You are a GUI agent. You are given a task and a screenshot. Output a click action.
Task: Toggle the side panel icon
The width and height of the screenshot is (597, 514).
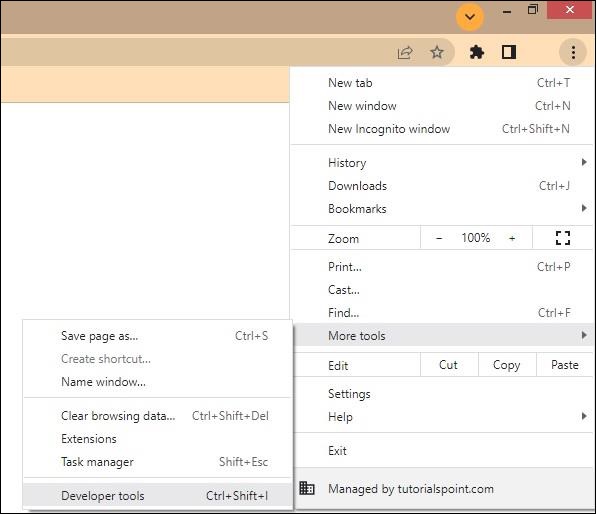coord(509,52)
